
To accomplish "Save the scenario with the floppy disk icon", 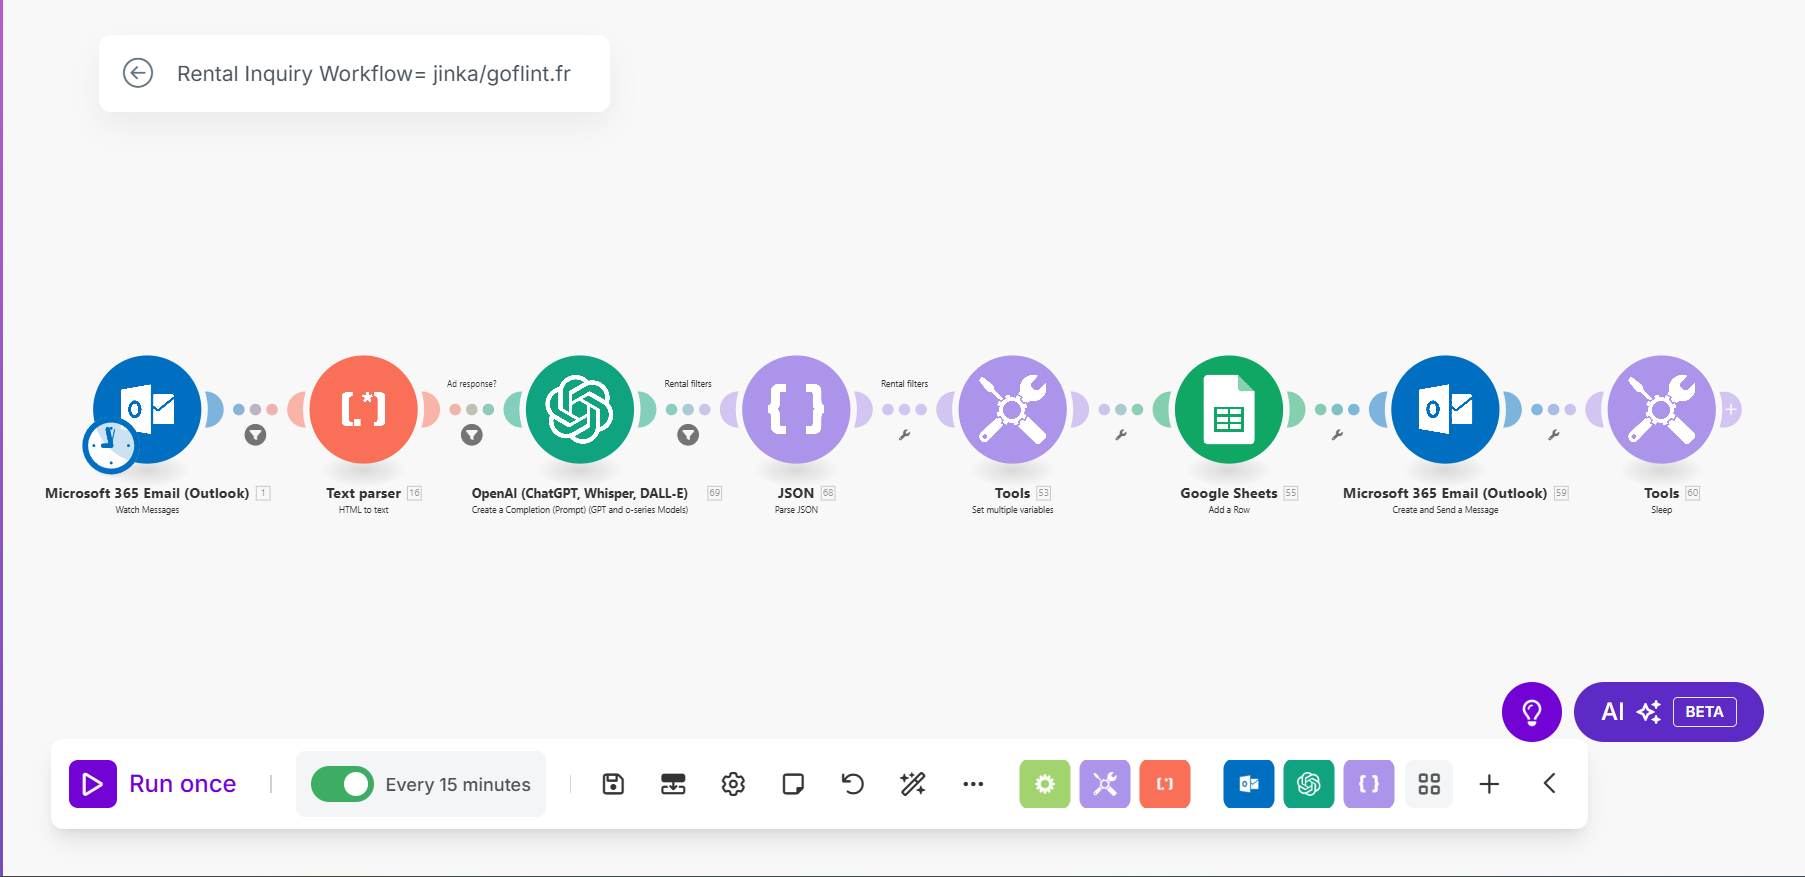I will pyautogui.click(x=613, y=784).
